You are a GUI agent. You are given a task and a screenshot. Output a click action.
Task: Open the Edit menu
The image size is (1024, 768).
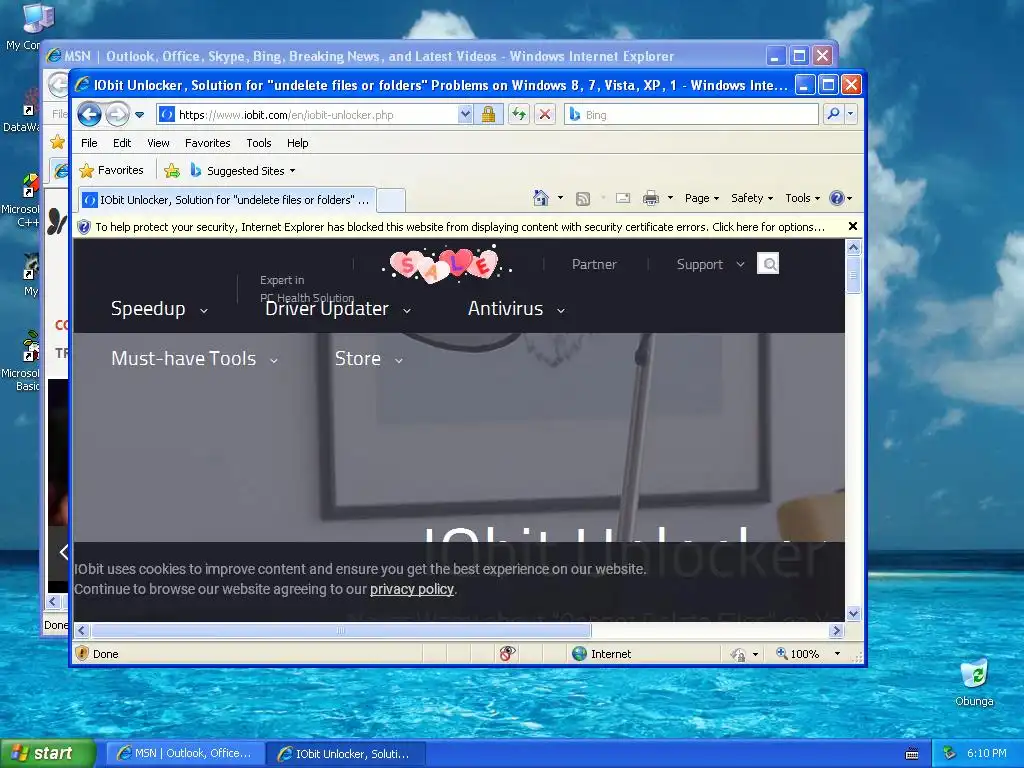121,143
